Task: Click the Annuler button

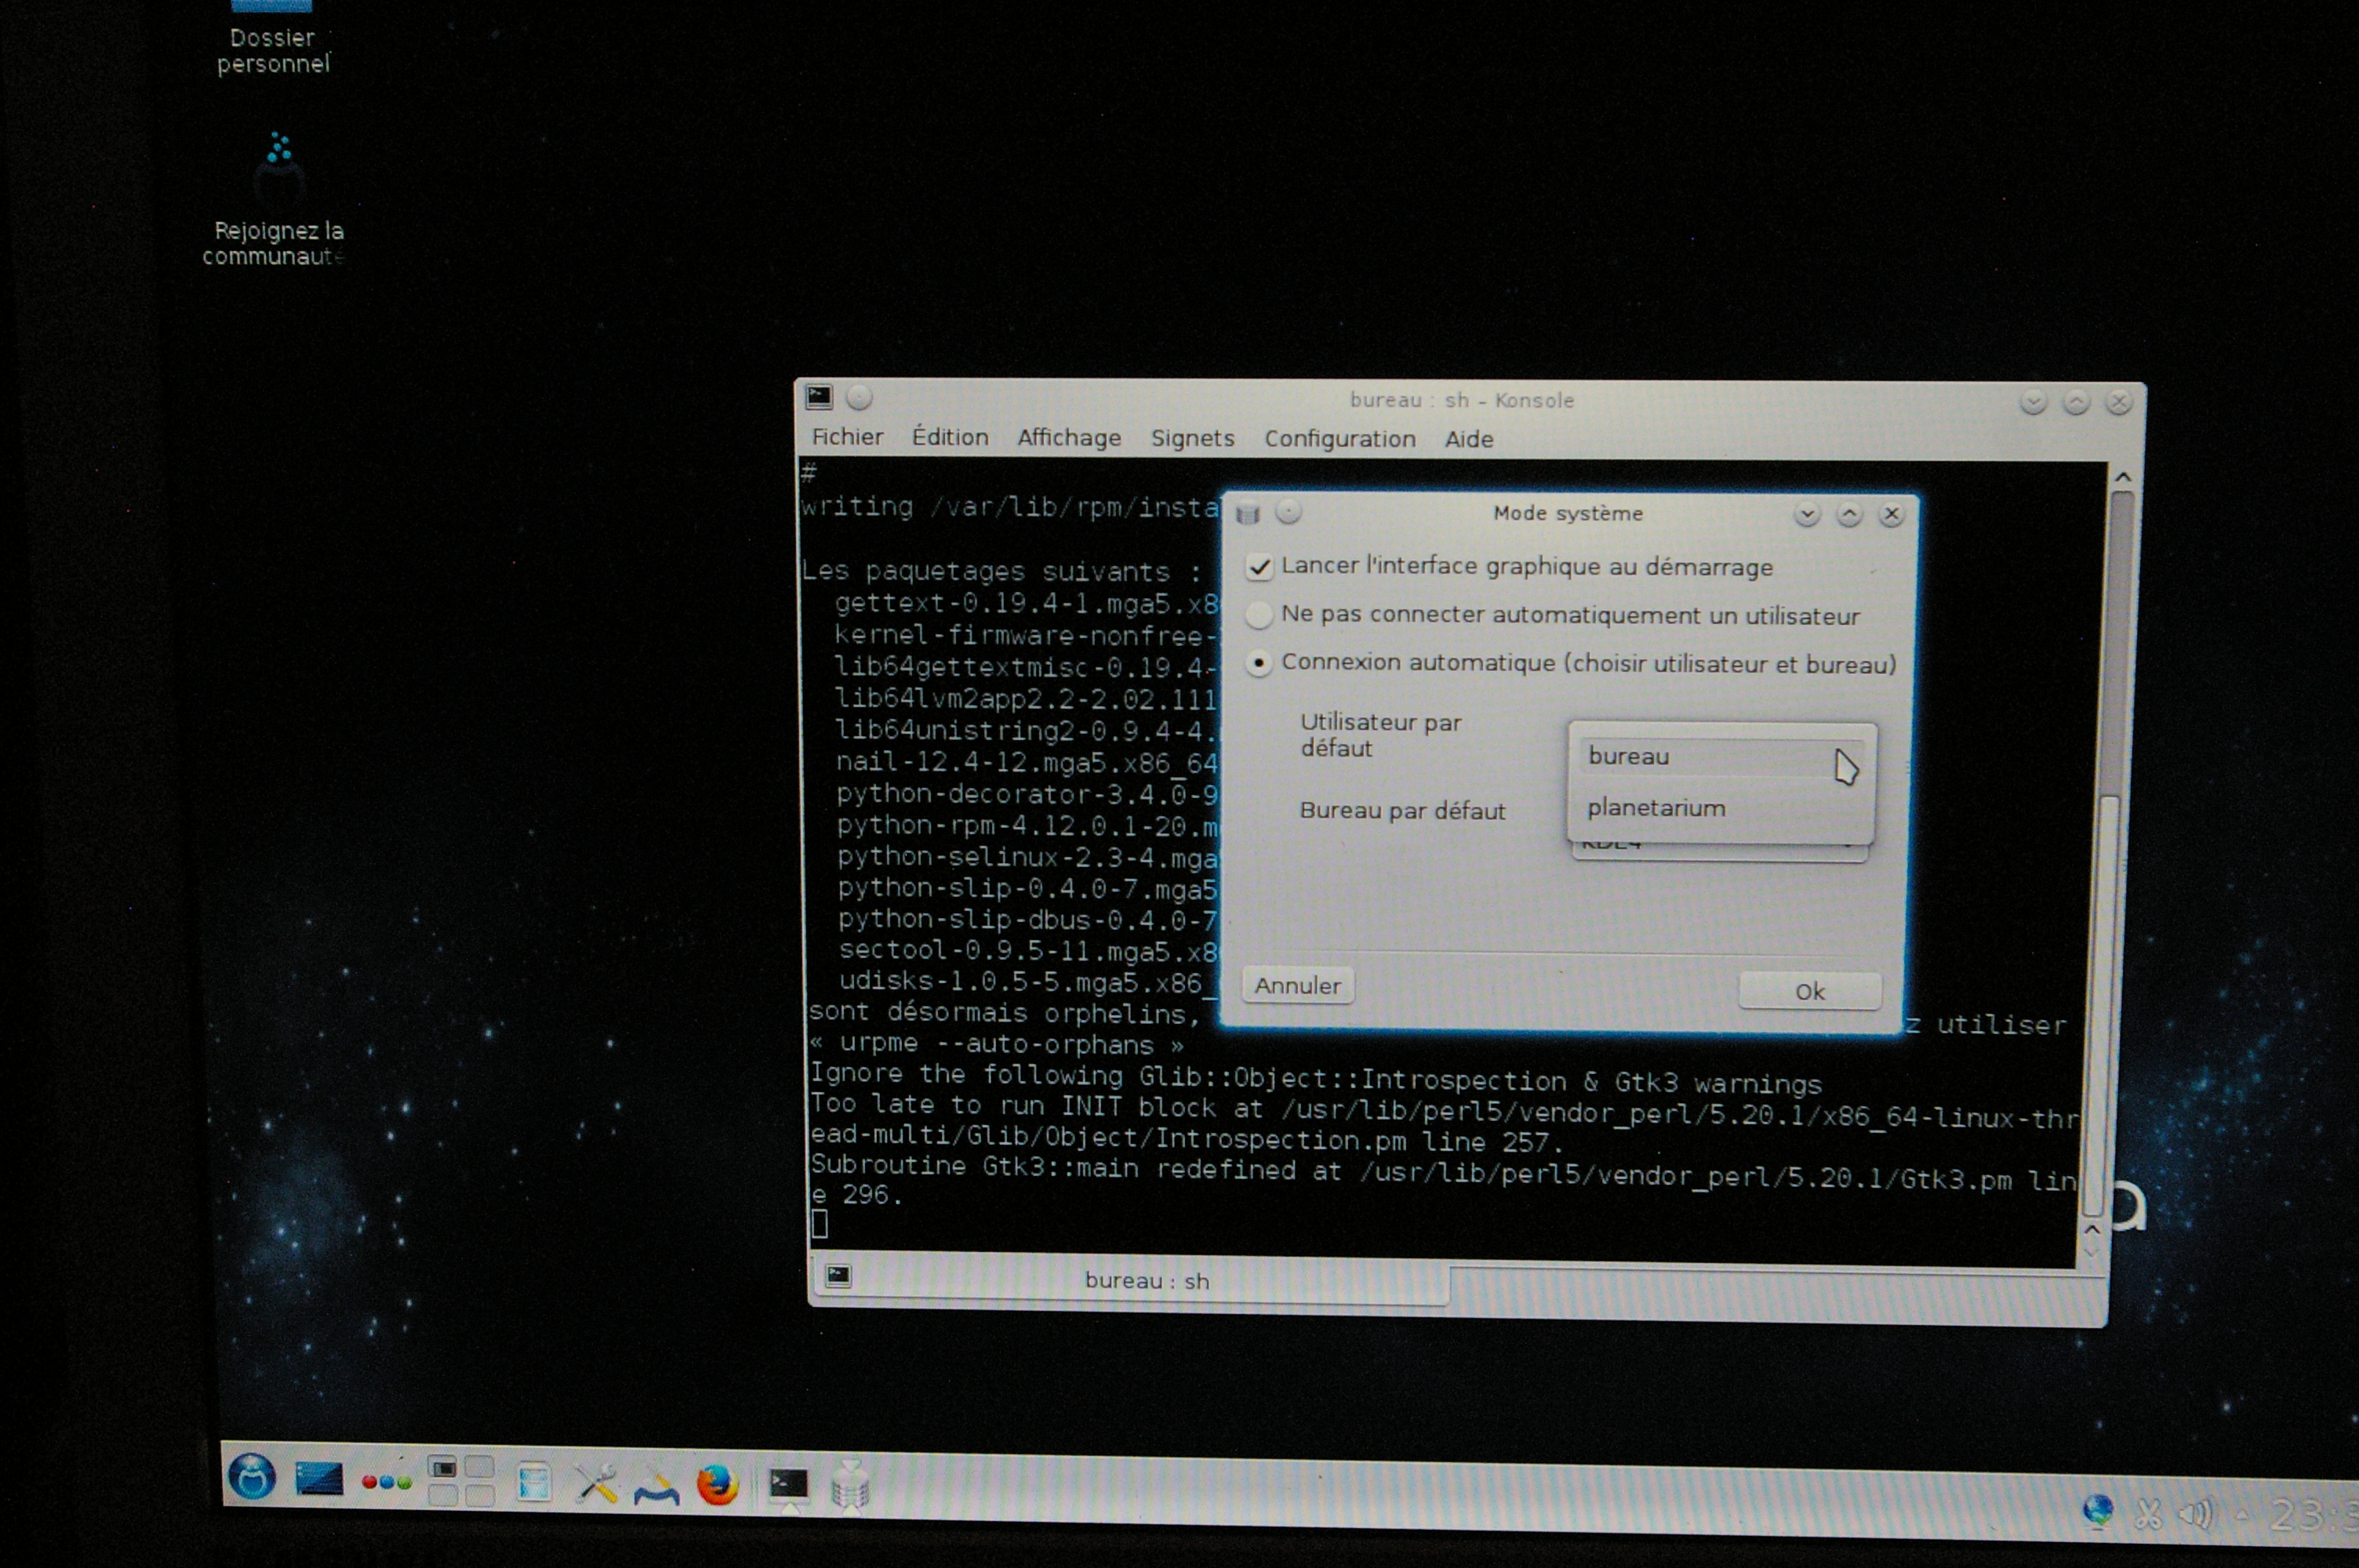Action: point(1297,986)
